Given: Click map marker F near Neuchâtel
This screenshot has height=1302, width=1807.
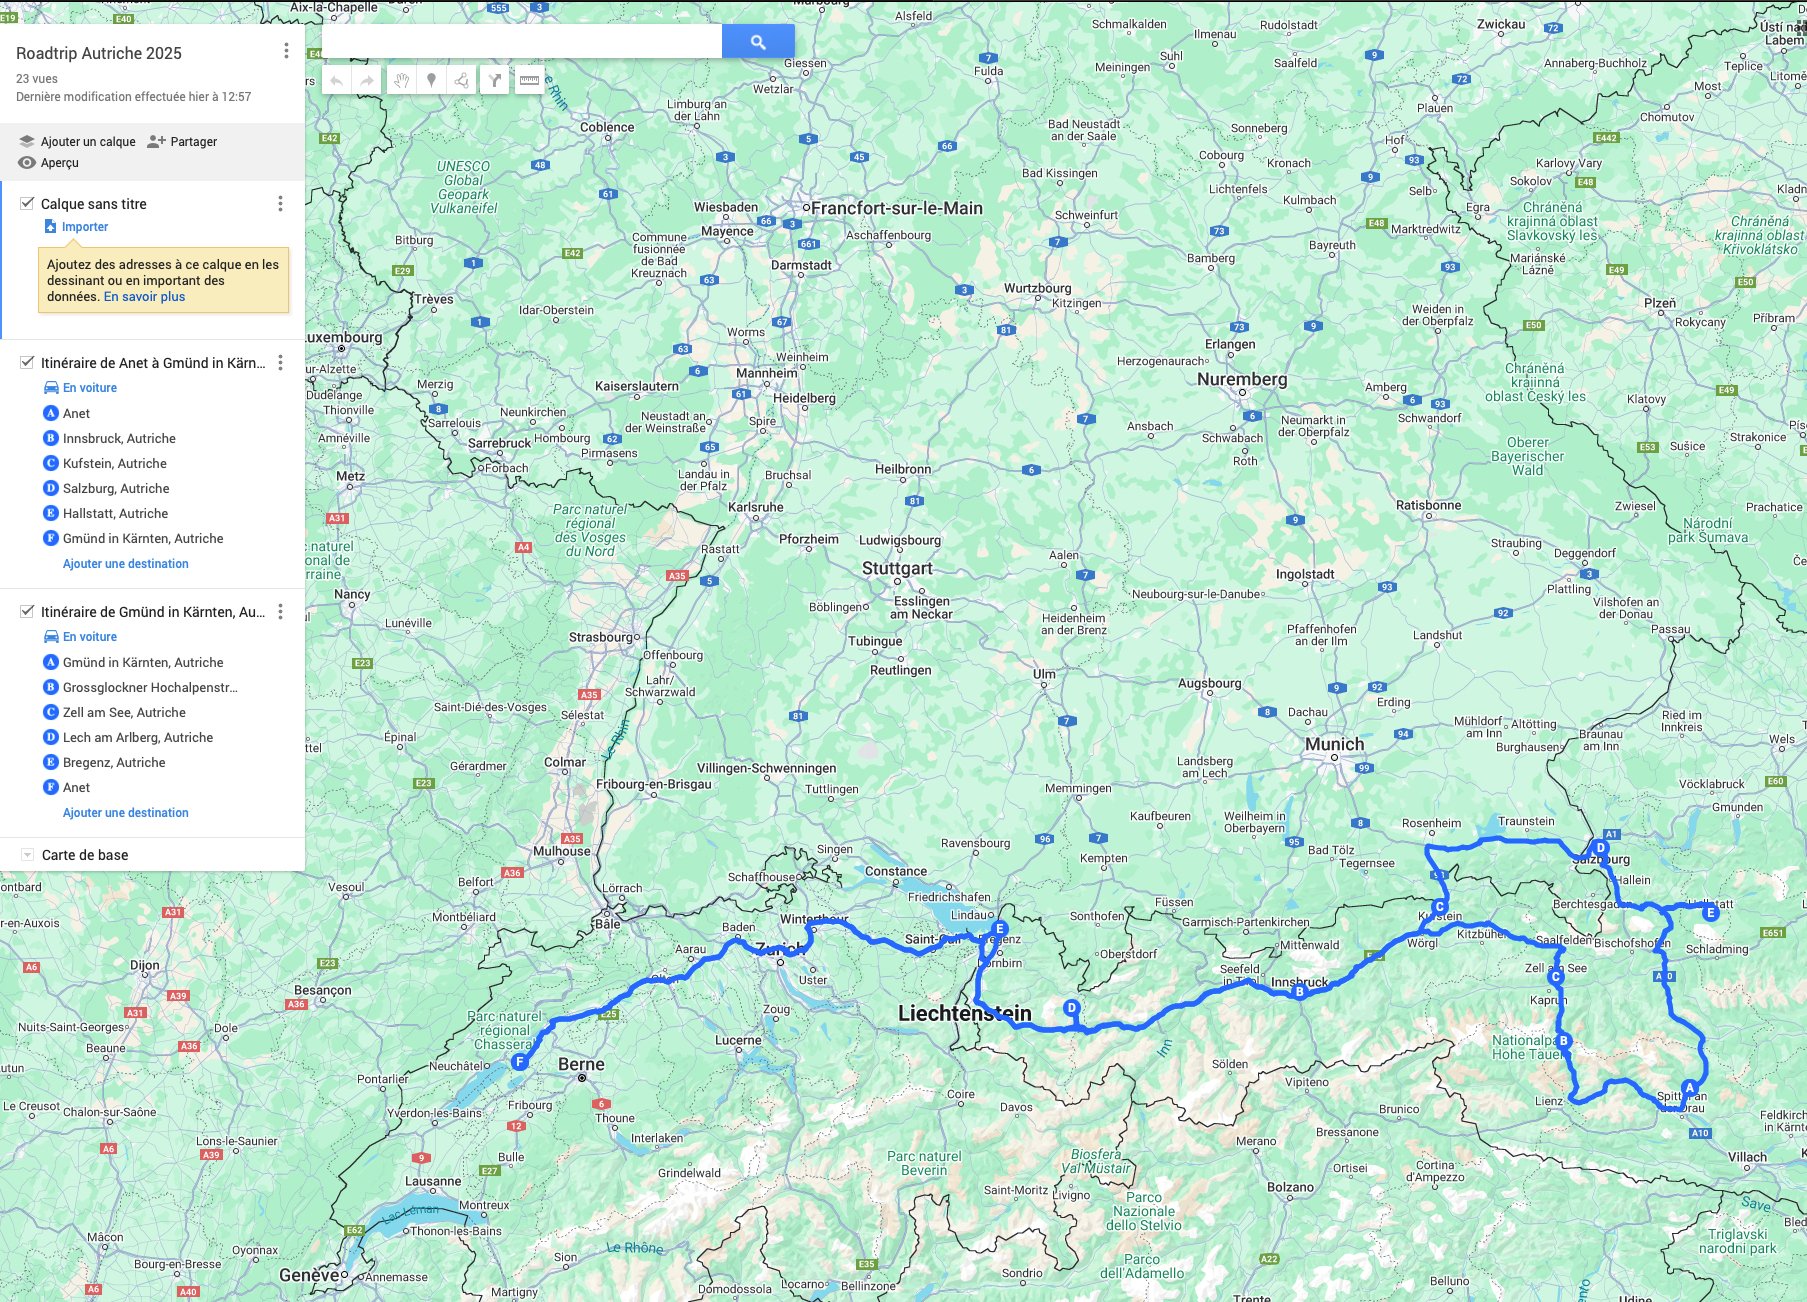Looking at the screenshot, I should (519, 1062).
